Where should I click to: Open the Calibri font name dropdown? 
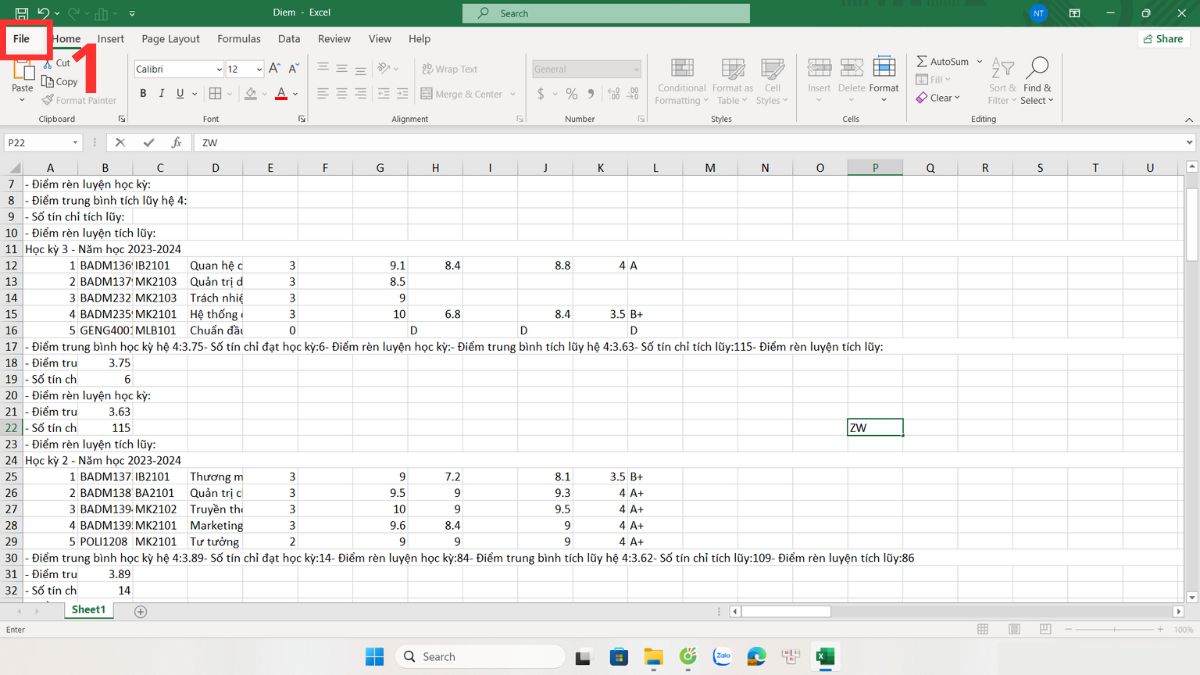tap(219, 69)
